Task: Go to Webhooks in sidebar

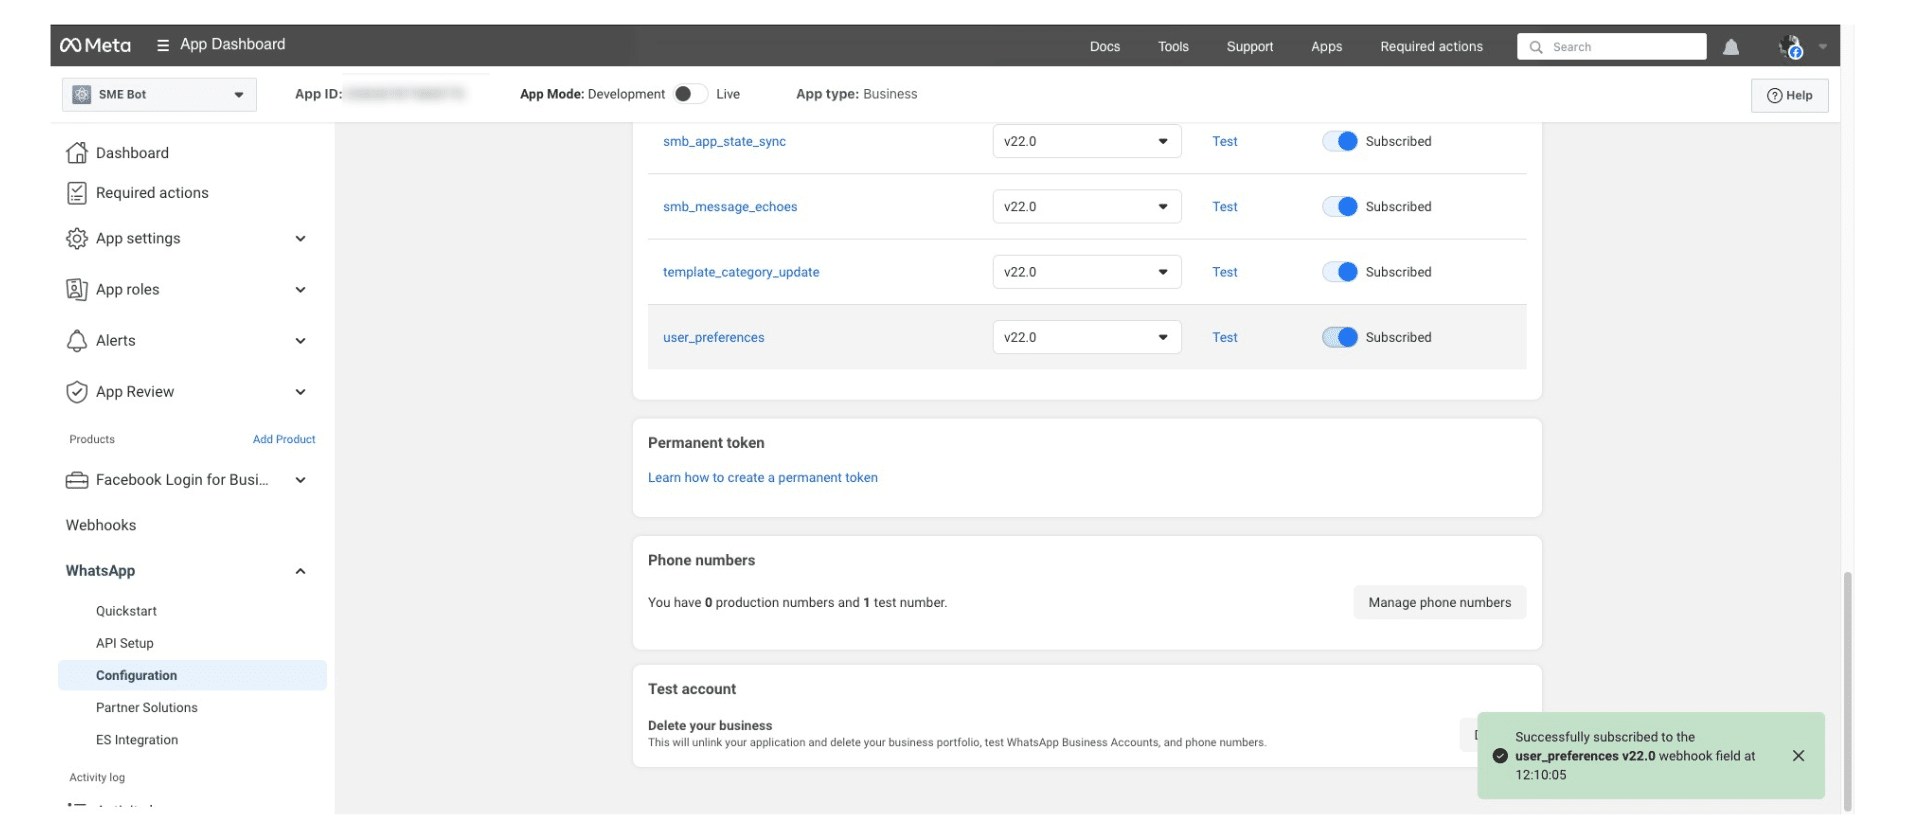Action: 101,525
